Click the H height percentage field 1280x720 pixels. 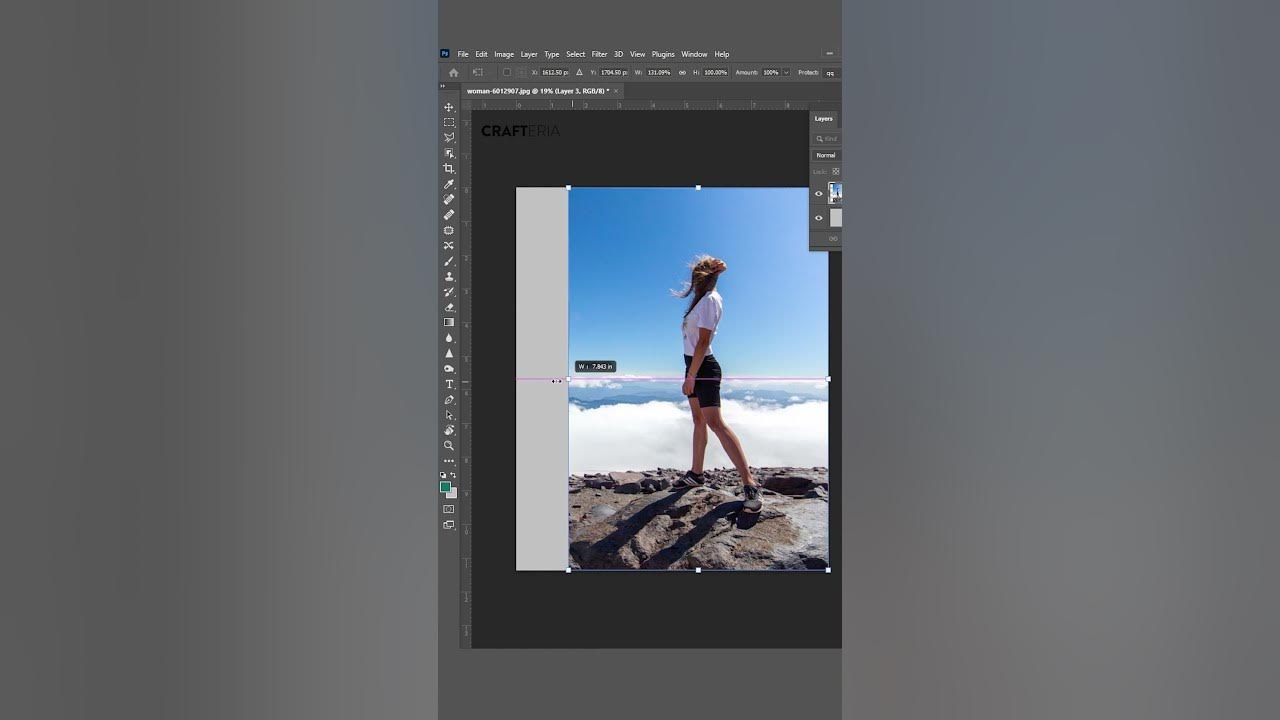pyautogui.click(x=716, y=72)
